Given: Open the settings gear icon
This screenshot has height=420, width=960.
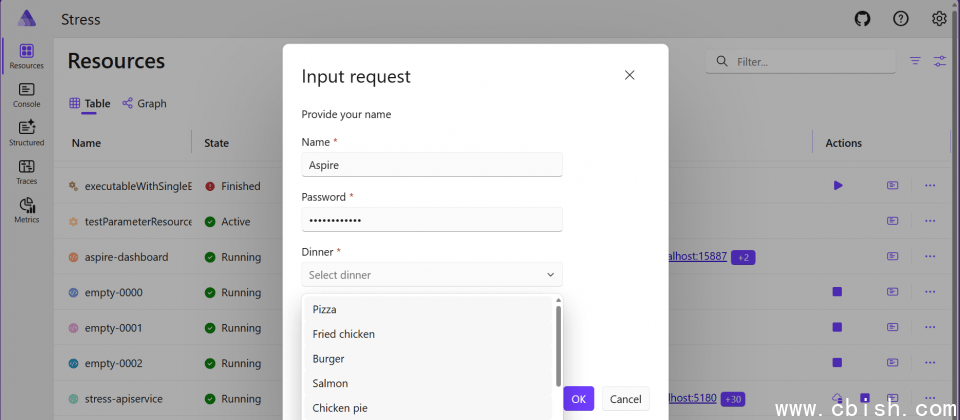Looking at the screenshot, I should coord(939,19).
